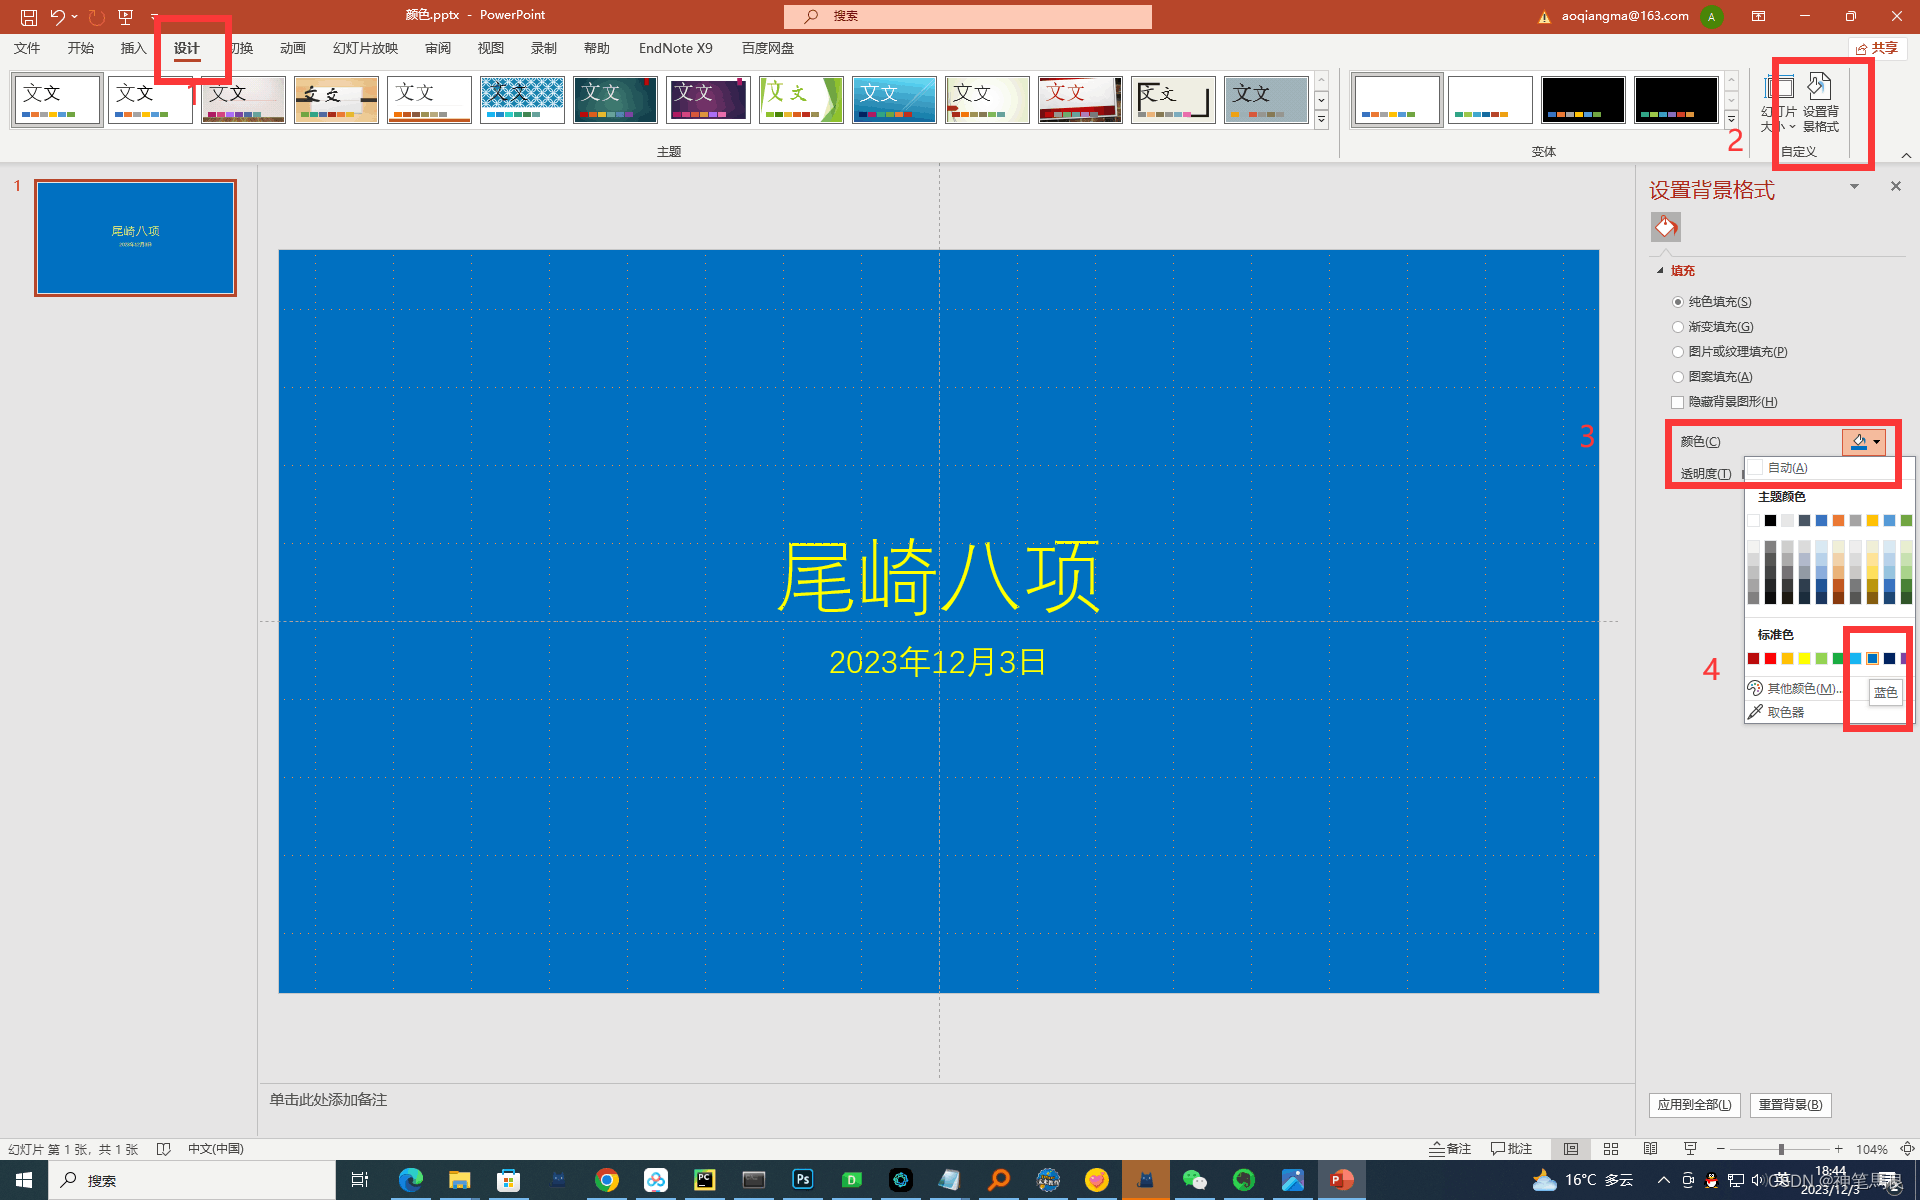Open the Home (开始) tab
Screen dimensions: 1920x1200
pyautogui.click(x=81, y=48)
